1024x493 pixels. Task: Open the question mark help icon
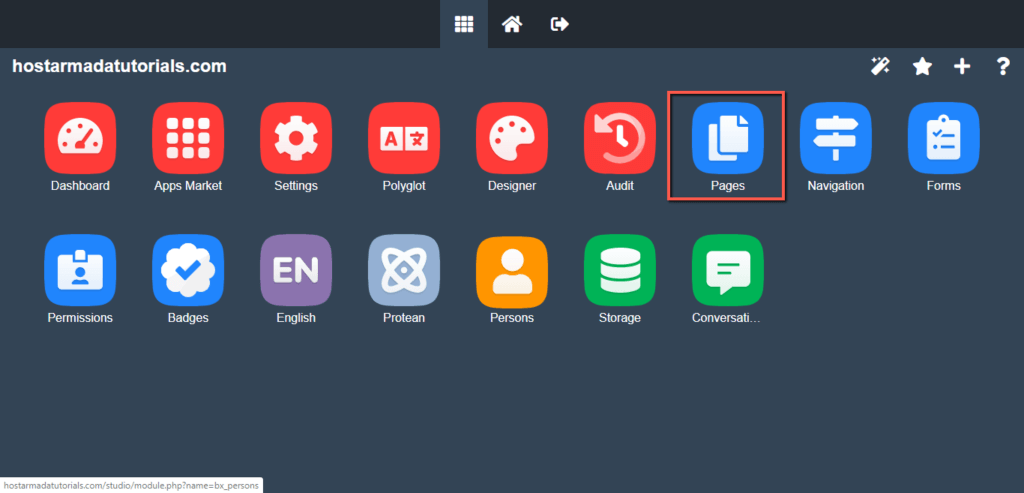click(1003, 66)
